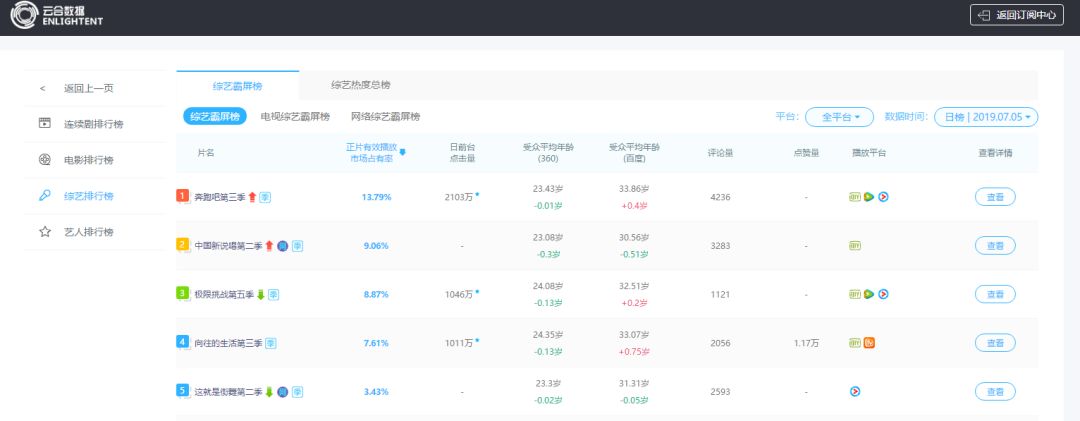Open the 全平台 platform dropdown
Screen dimensions: 1080x421
(840, 117)
